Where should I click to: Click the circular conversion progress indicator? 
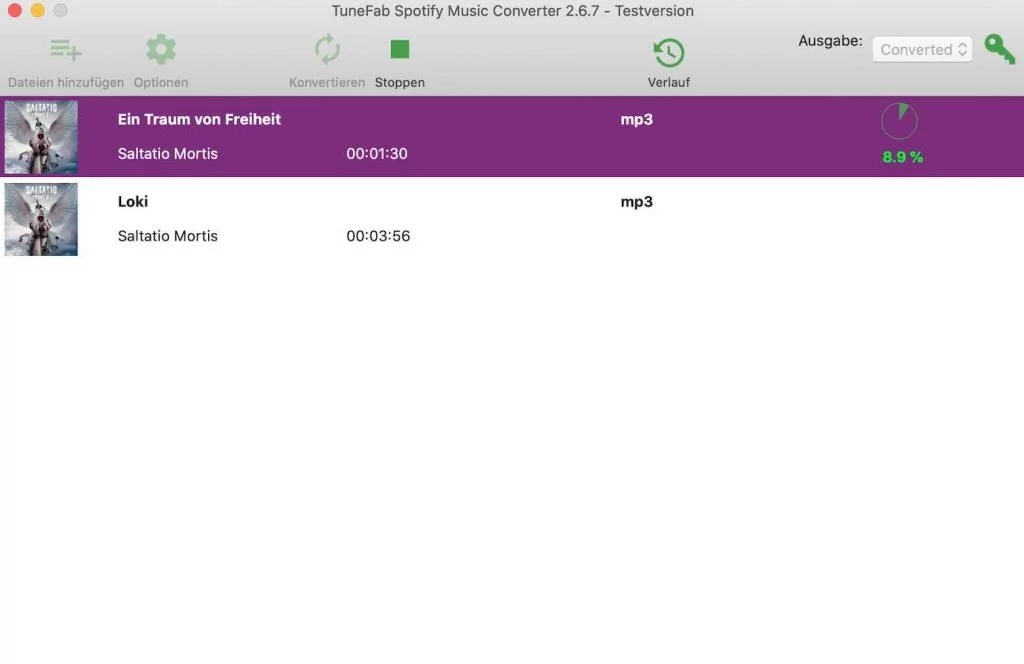(x=899, y=121)
